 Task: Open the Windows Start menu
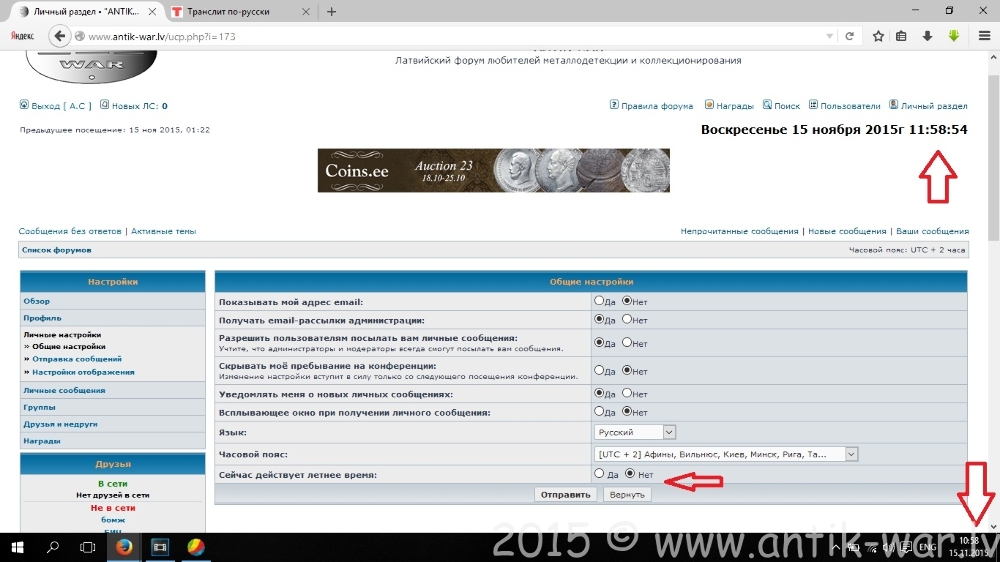click(x=17, y=547)
